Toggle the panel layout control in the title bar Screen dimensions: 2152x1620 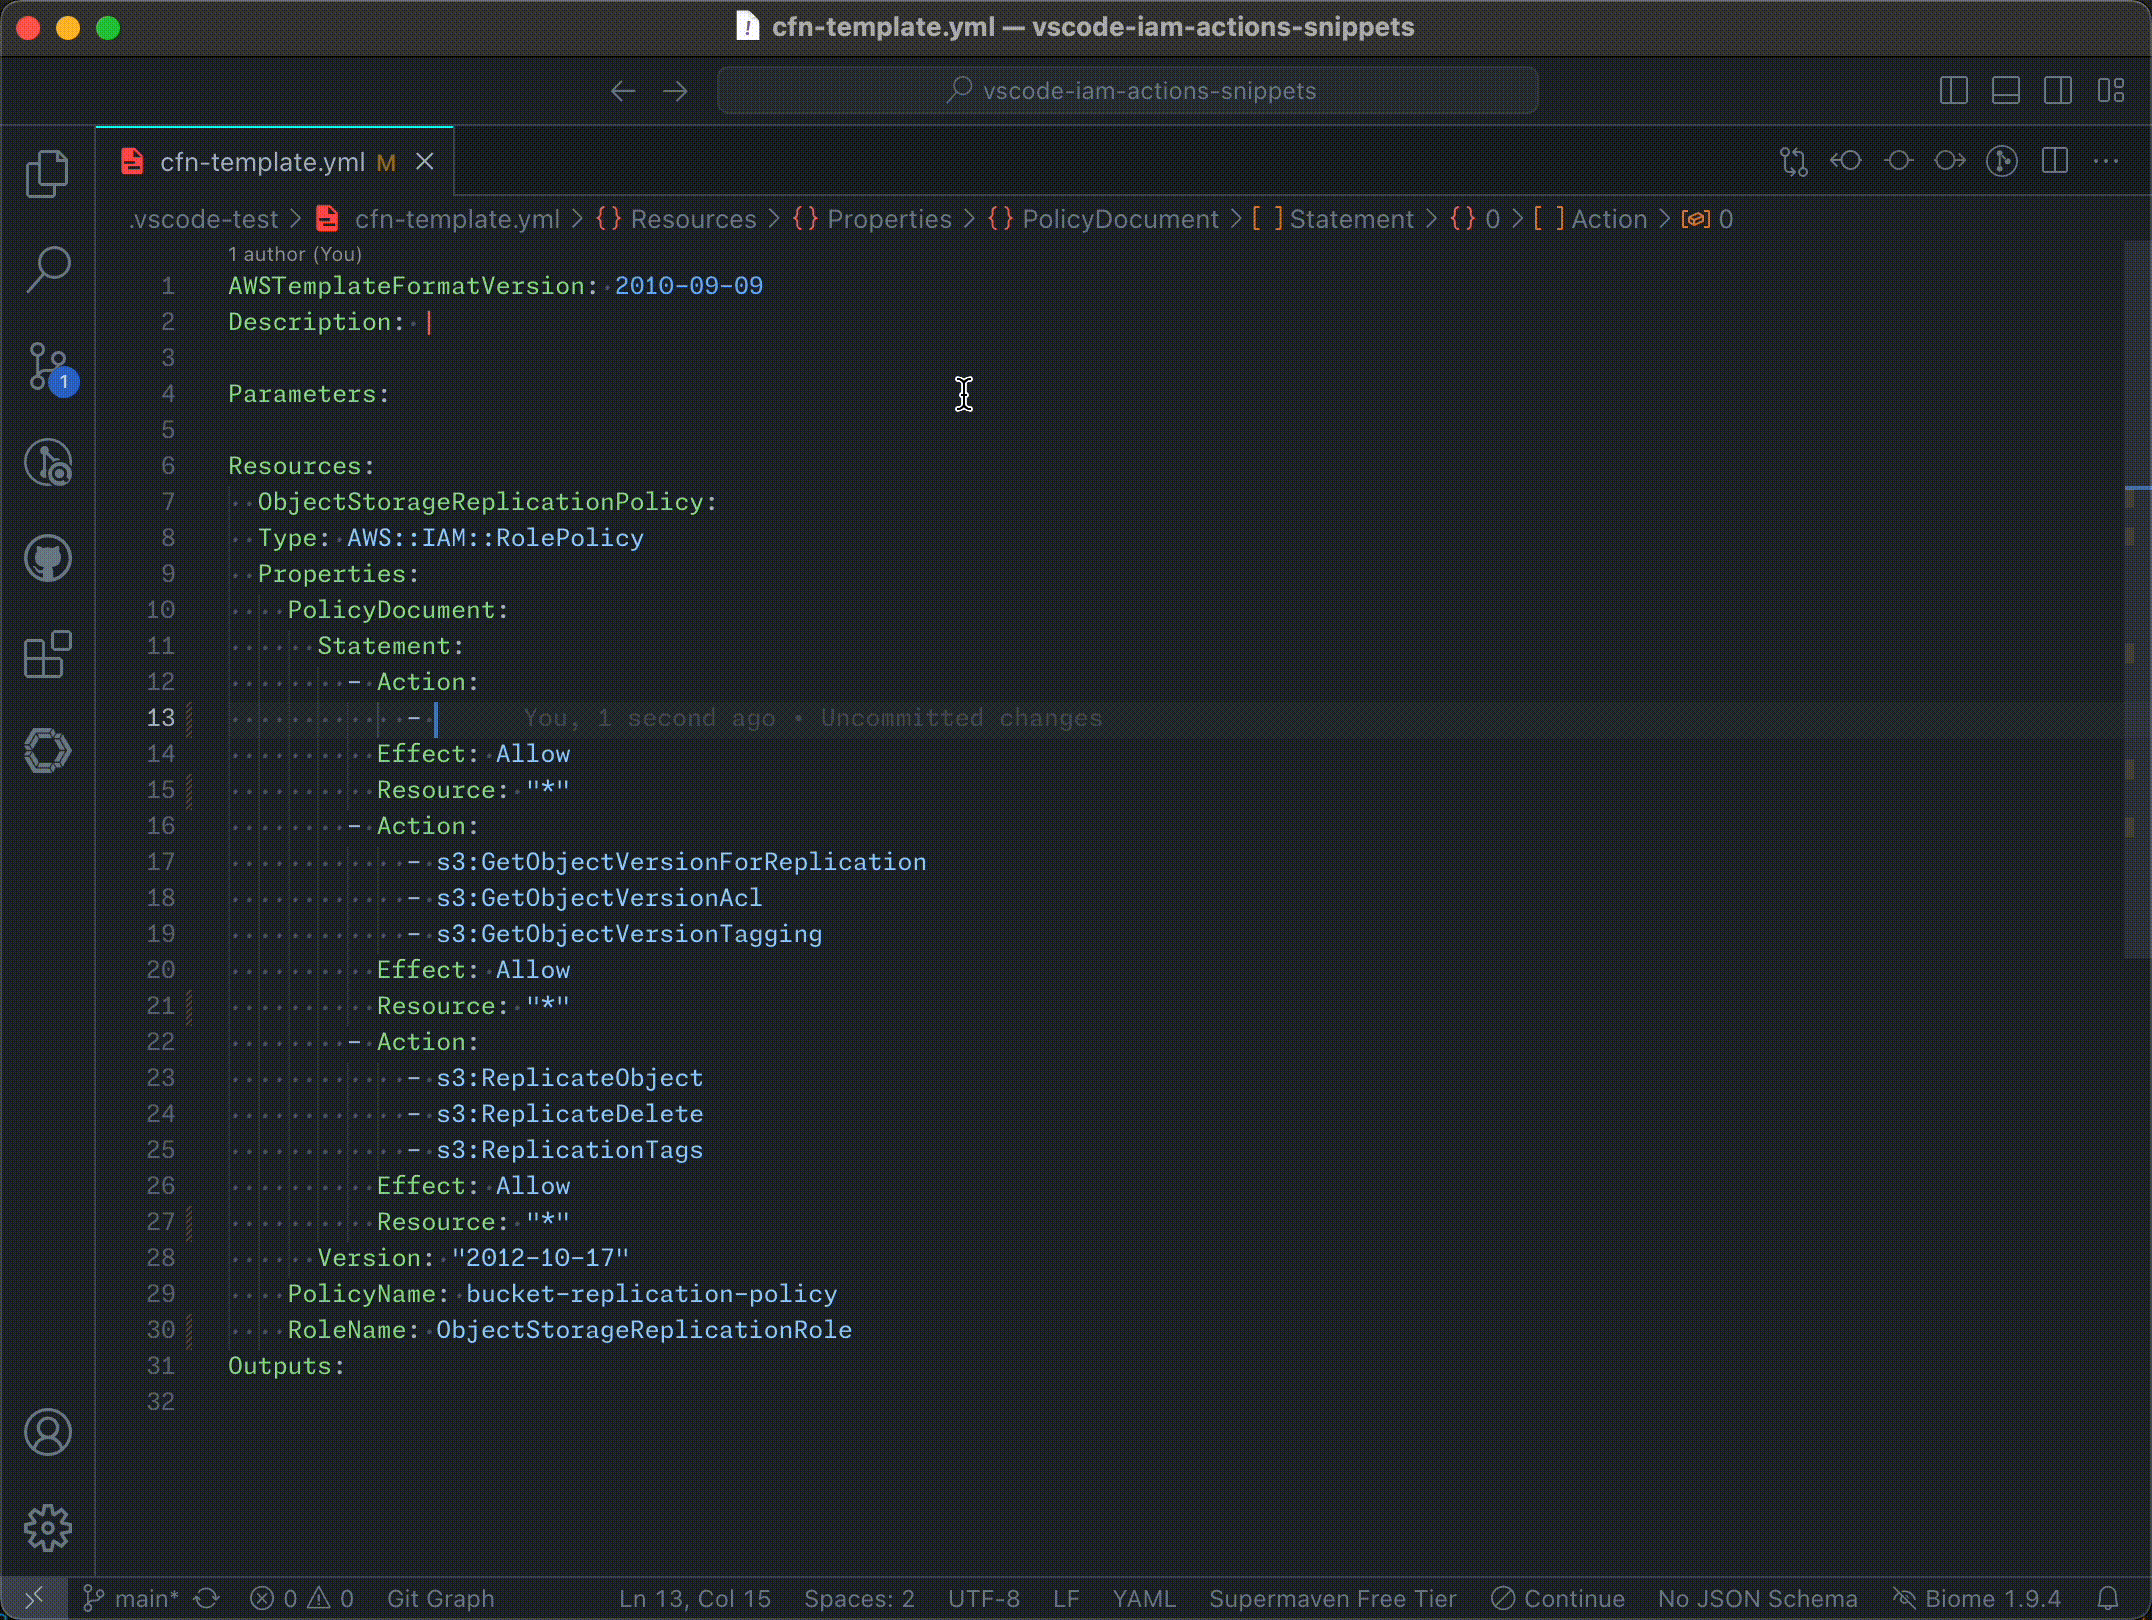click(2006, 90)
